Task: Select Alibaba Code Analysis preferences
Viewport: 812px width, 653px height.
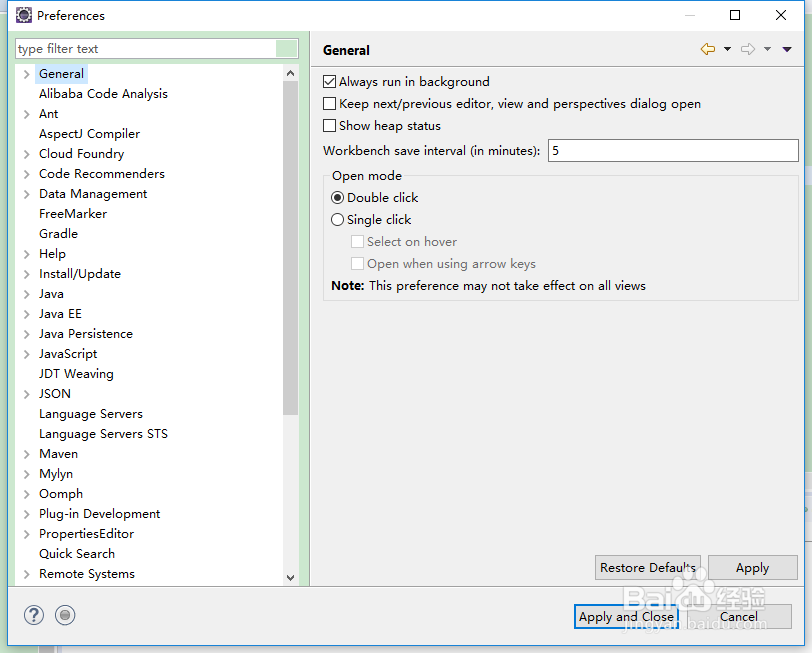Action: pos(103,94)
